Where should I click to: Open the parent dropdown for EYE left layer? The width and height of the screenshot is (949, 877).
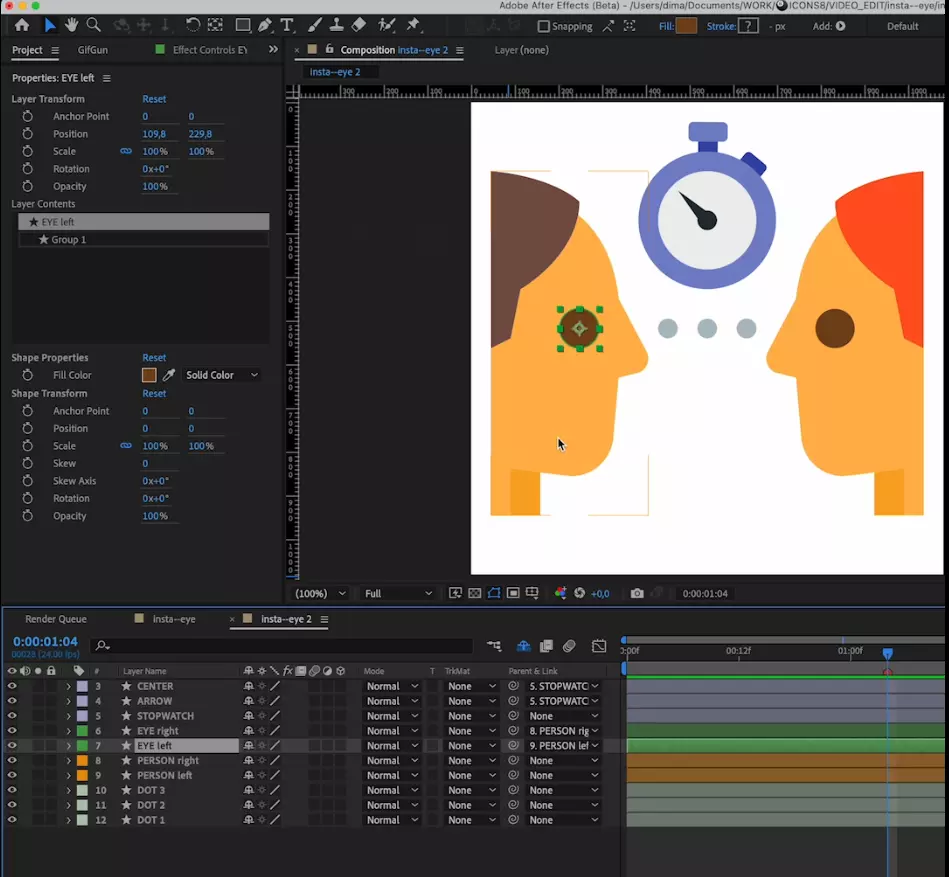point(563,746)
